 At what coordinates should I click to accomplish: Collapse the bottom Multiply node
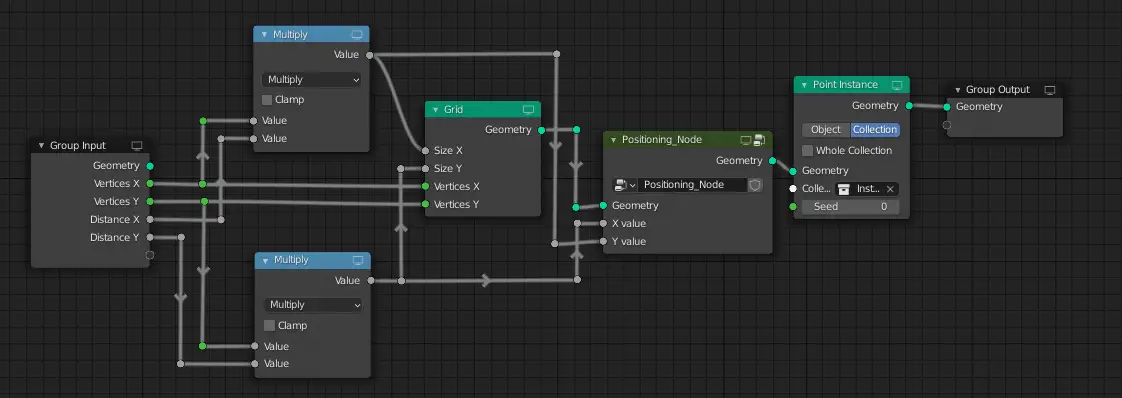click(265, 260)
